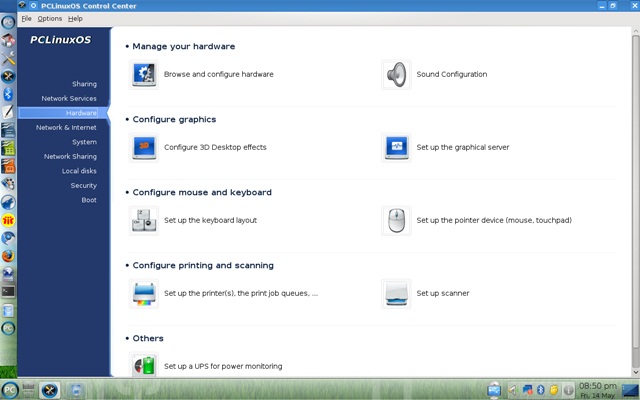
Task: Open the graphical server setup icon
Action: pos(396,147)
